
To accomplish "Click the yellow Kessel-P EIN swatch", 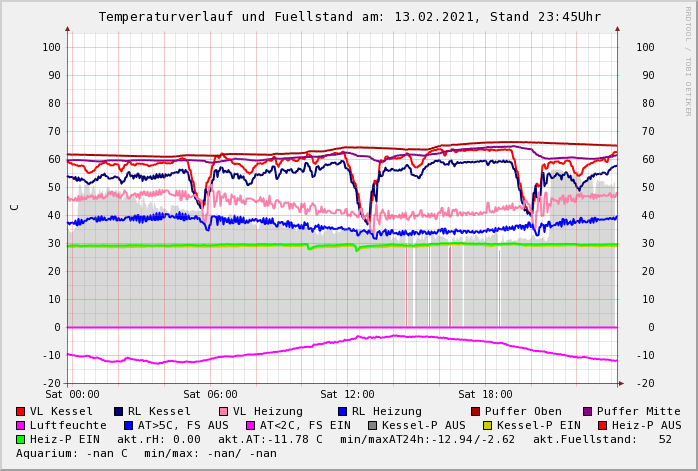I will click(490, 425).
